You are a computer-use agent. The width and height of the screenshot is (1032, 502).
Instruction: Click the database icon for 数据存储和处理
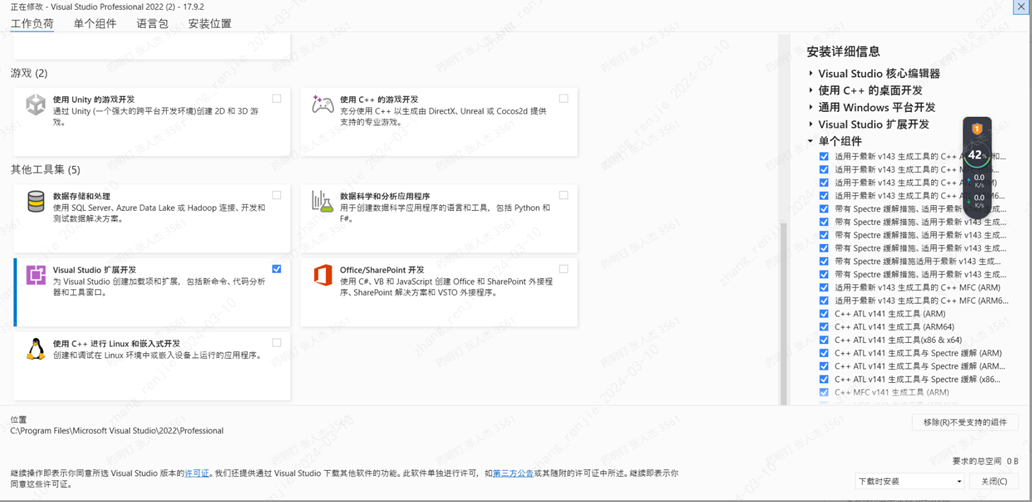point(36,201)
